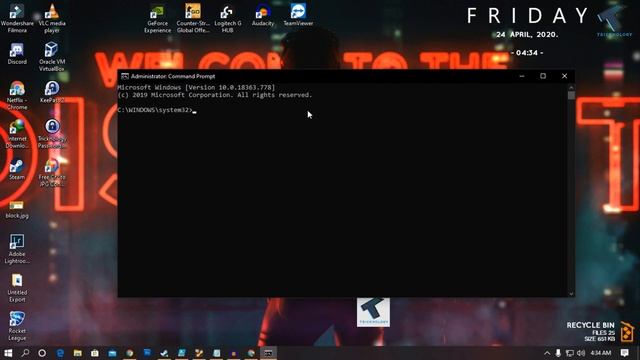Open the taskbar clock showing 4:34 AM
Screen dimensions: 640x360
pos(601,353)
